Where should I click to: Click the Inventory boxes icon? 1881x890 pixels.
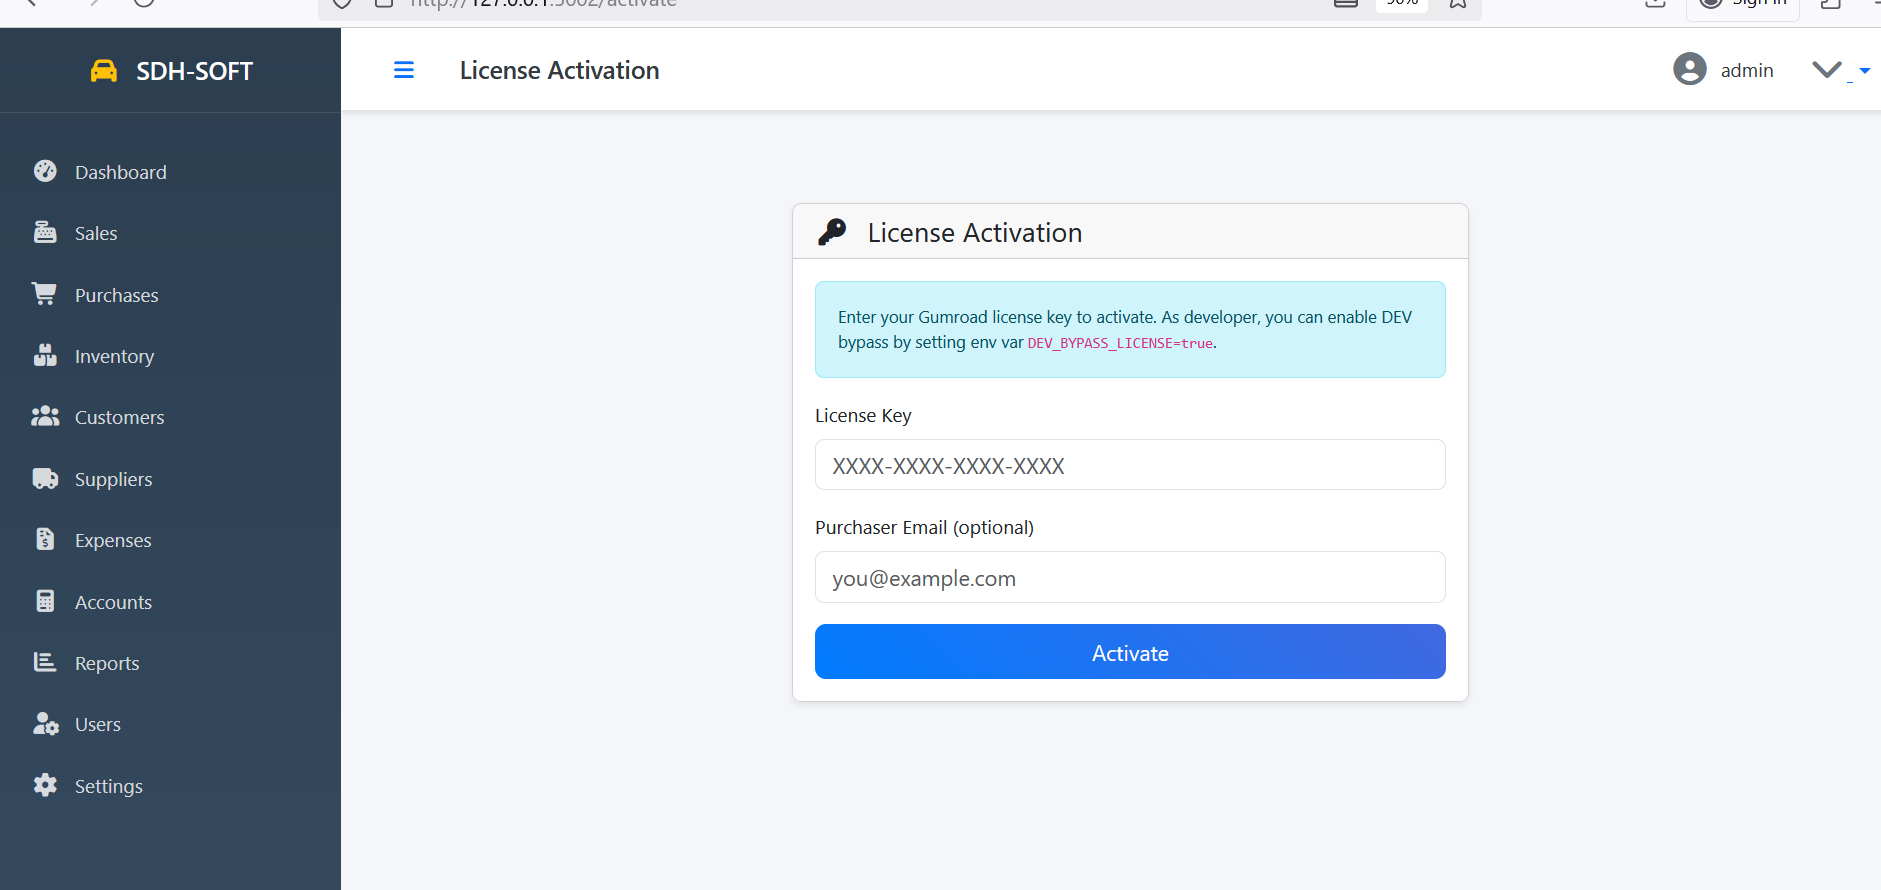click(x=45, y=355)
